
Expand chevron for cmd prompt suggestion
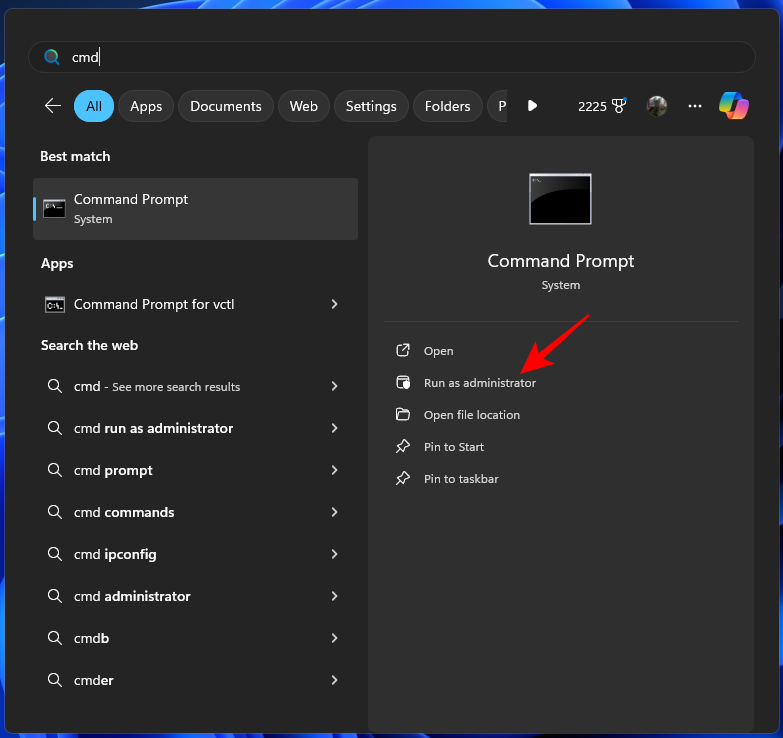[335, 470]
